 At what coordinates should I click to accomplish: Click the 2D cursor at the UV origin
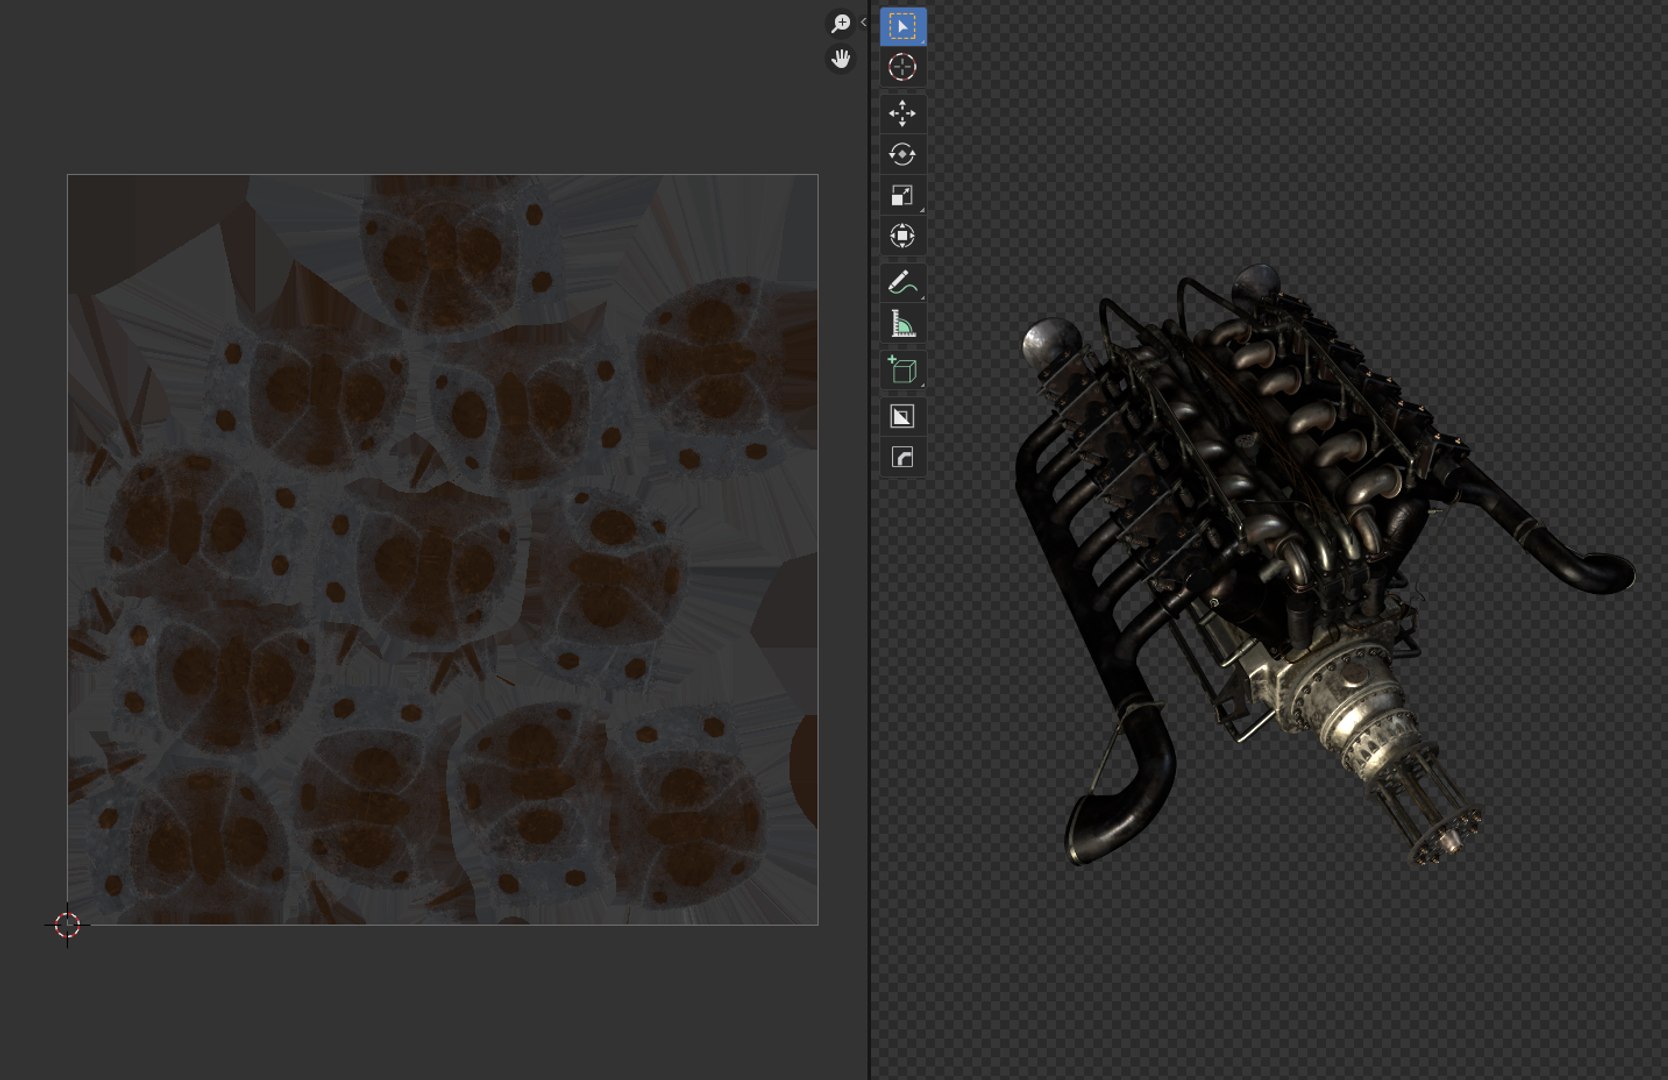point(67,925)
